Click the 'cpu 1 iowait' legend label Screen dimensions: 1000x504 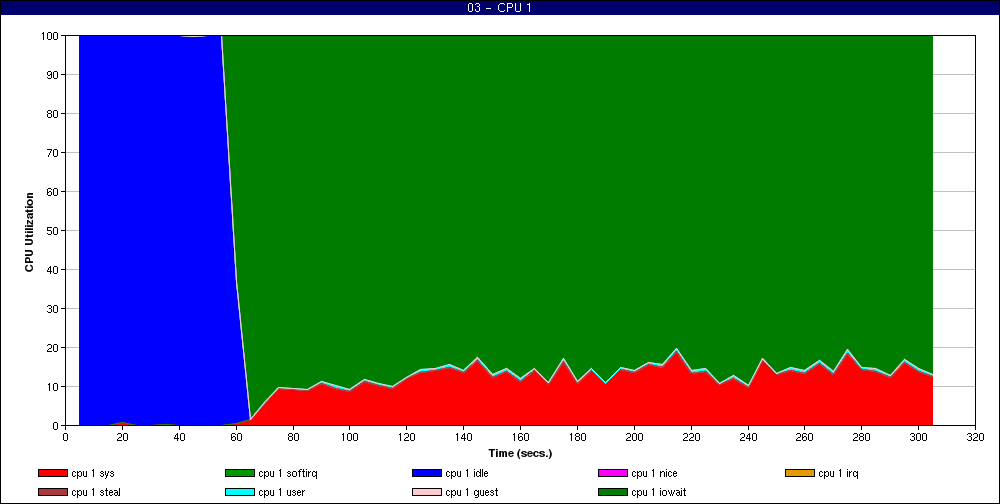(659, 493)
